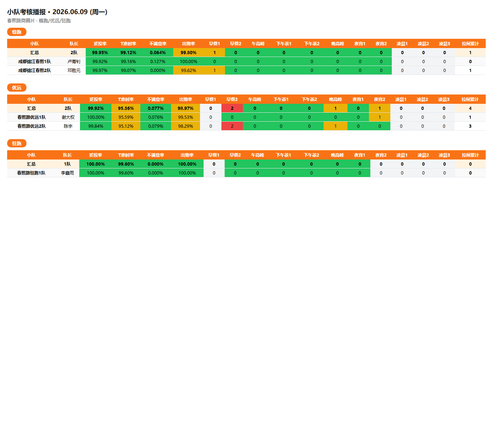Select the 春熙路优远2队 row name
The image size is (500, 429).
(31, 126)
